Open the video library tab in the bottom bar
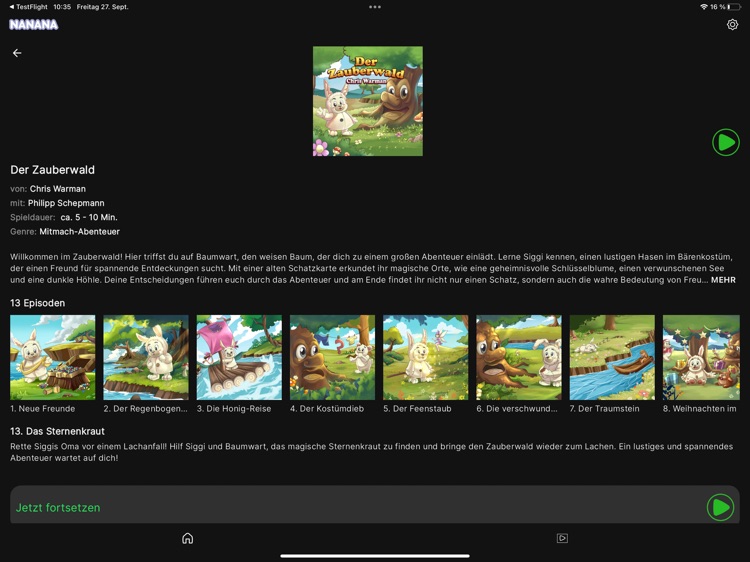Screen dimensions: 750x562 pyautogui.click(x=562, y=539)
